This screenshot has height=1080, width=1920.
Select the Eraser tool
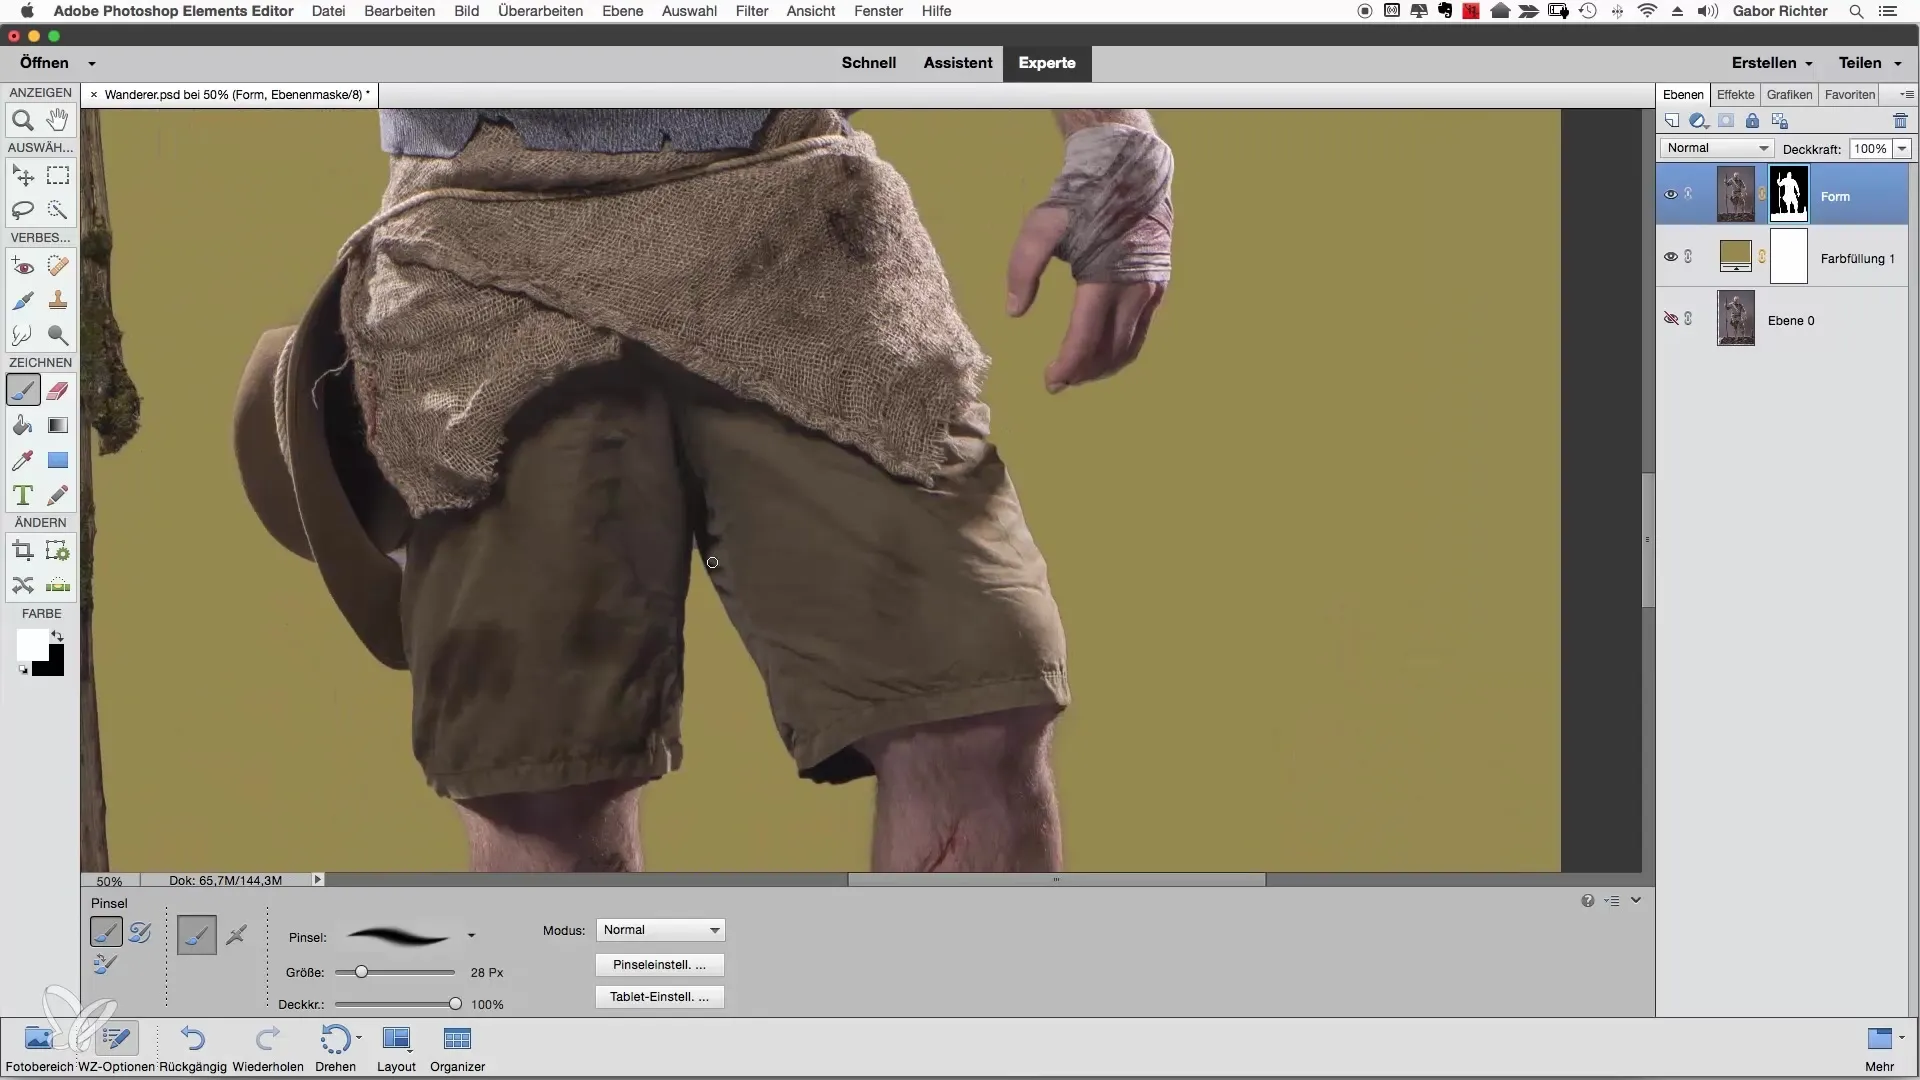(x=58, y=390)
